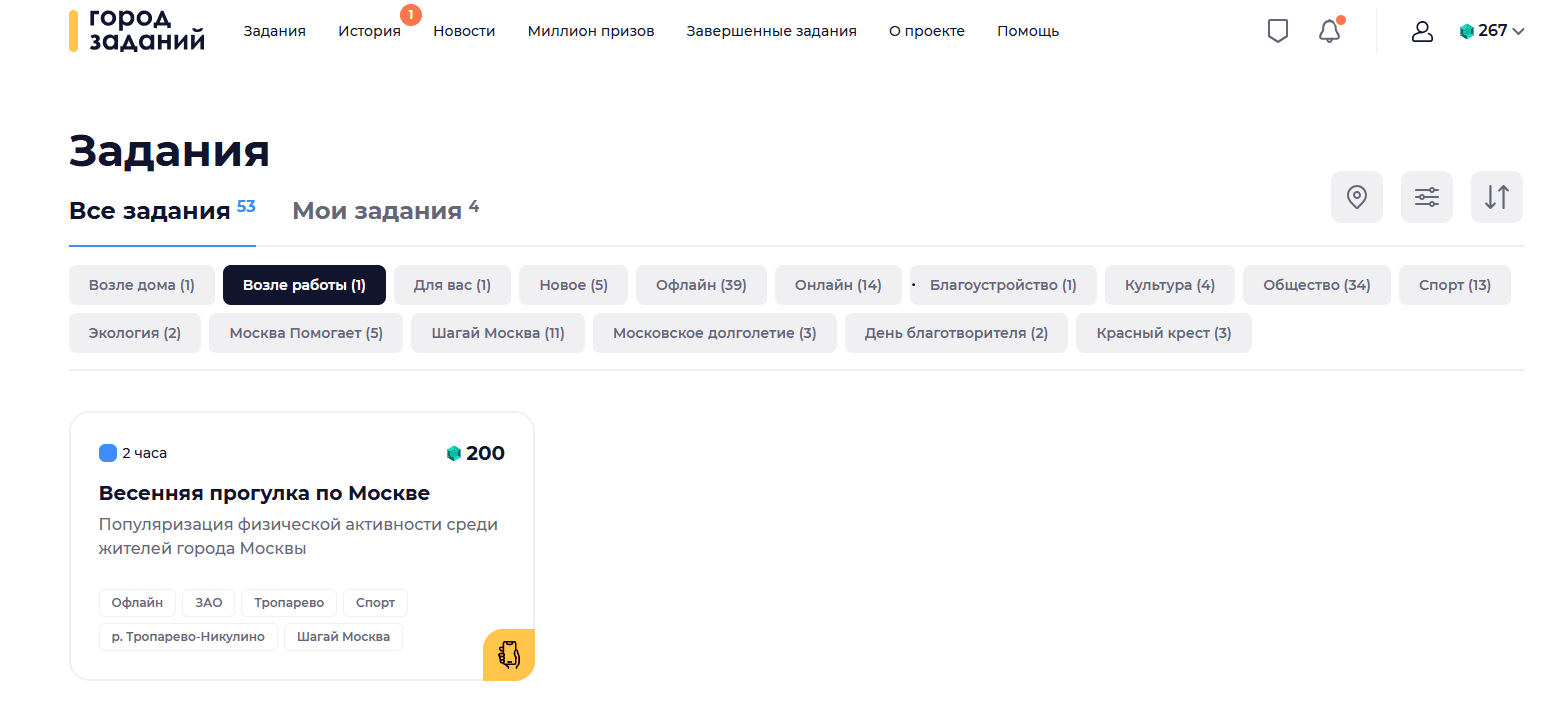Click the Спорт tag on task card
This screenshot has height=719, width=1567.
[376, 603]
